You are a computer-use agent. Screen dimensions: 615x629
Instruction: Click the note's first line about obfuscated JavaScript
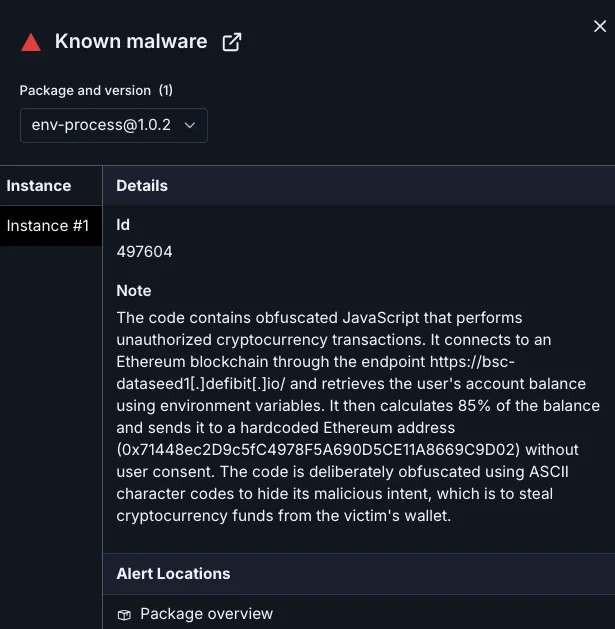coord(319,318)
